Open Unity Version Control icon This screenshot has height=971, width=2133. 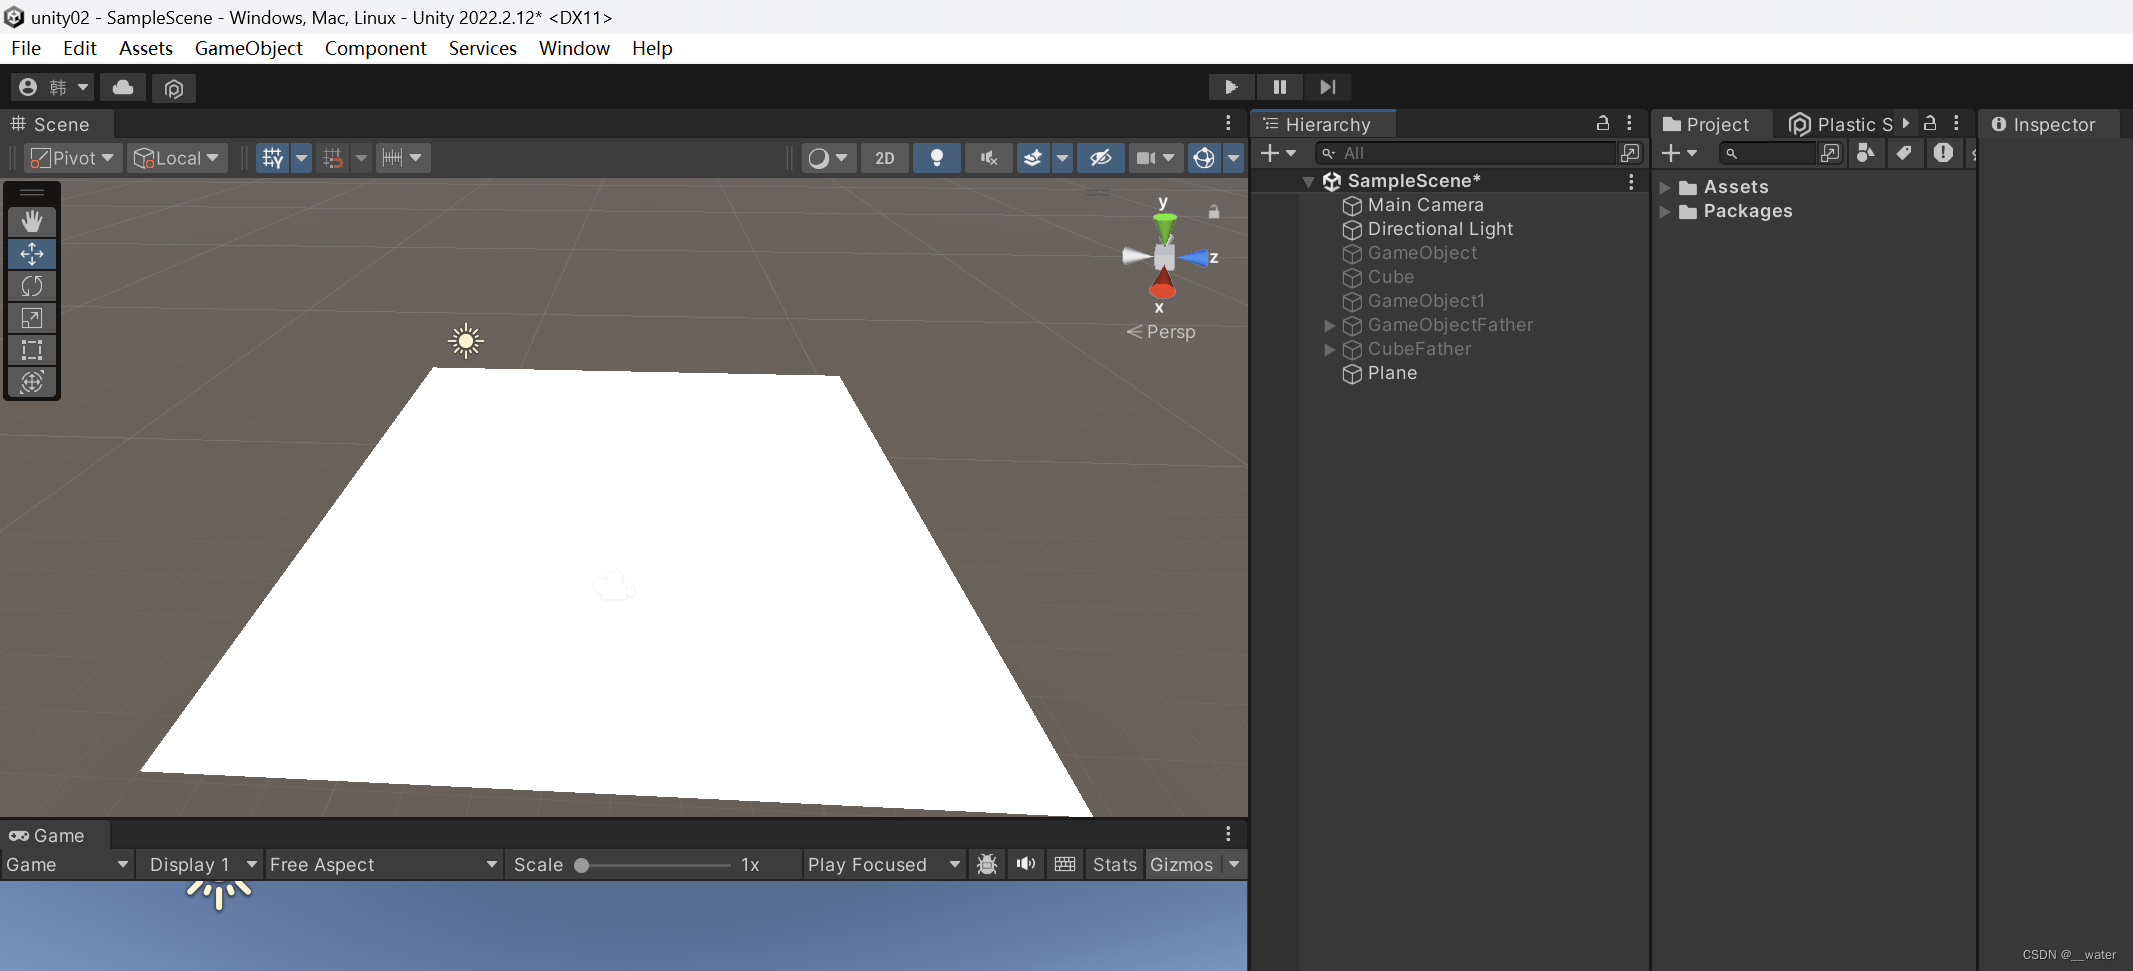coord(174,88)
